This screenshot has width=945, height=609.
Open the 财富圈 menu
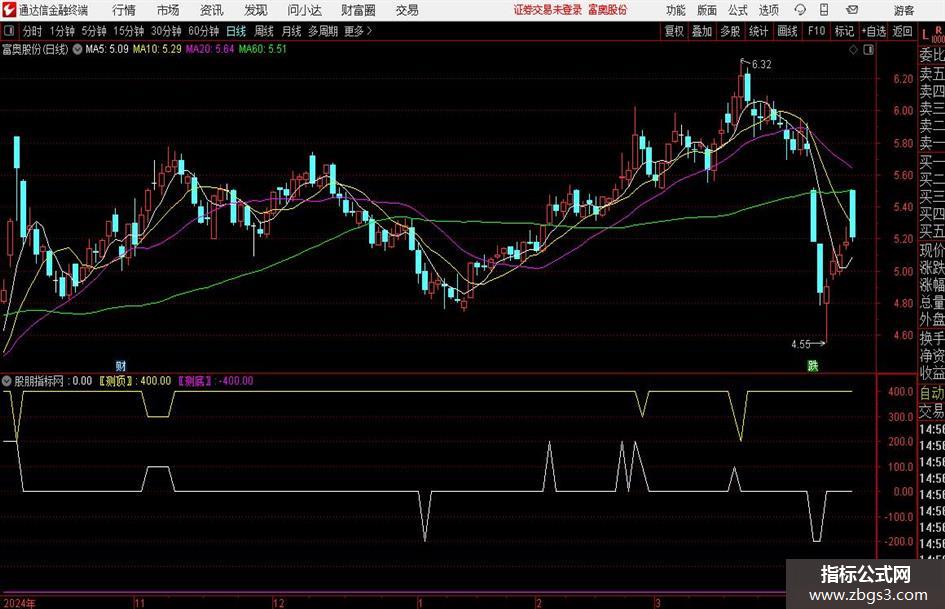pos(358,10)
